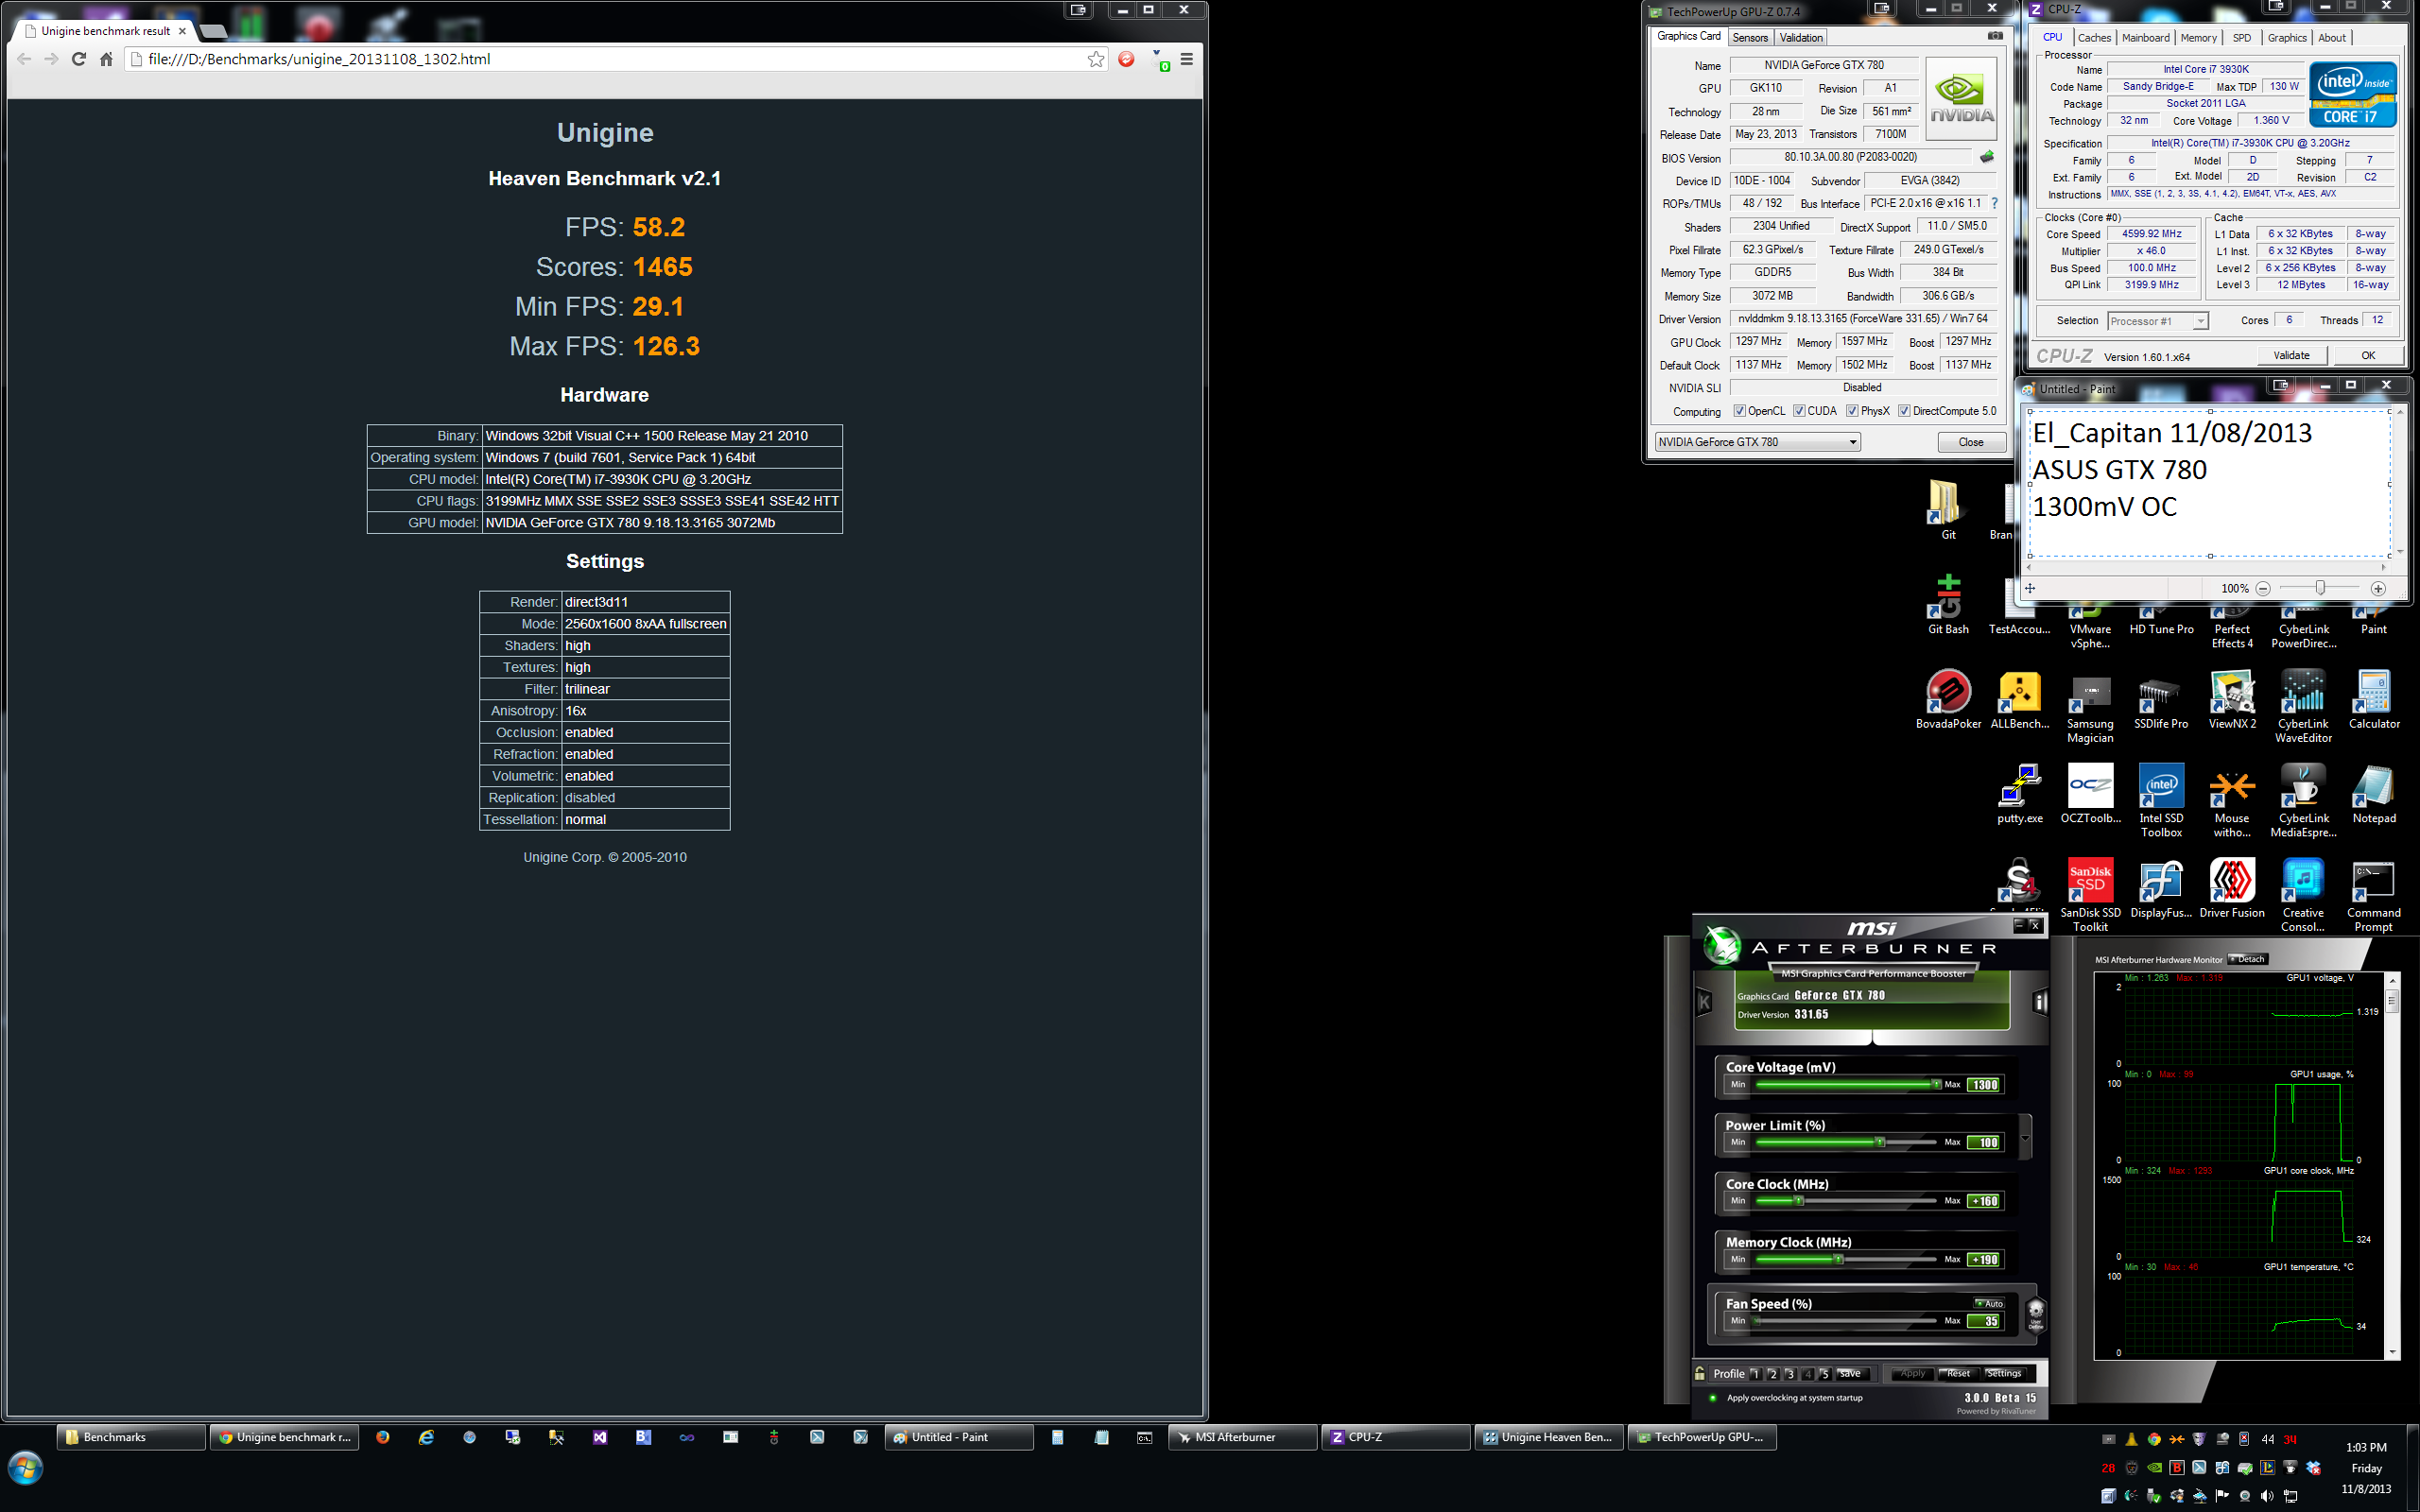The image size is (2420, 1512).
Task: Open Internet Explorer from taskbar
Action: tap(426, 1437)
